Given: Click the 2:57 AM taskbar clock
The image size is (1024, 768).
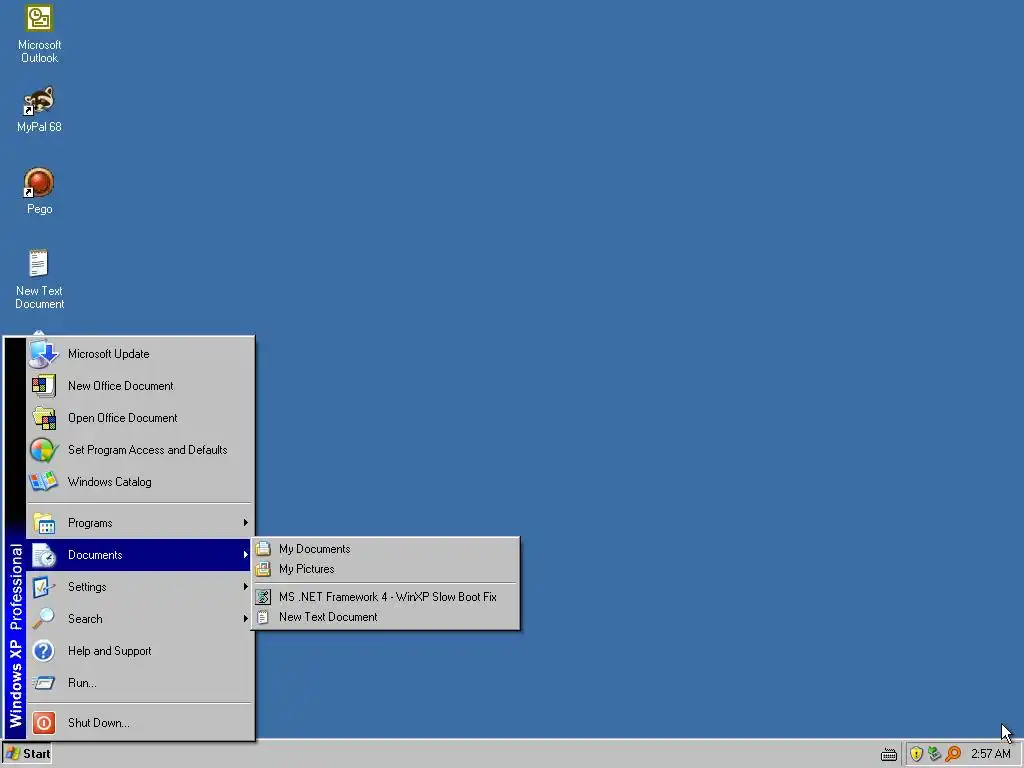Looking at the screenshot, I should 990,754.
